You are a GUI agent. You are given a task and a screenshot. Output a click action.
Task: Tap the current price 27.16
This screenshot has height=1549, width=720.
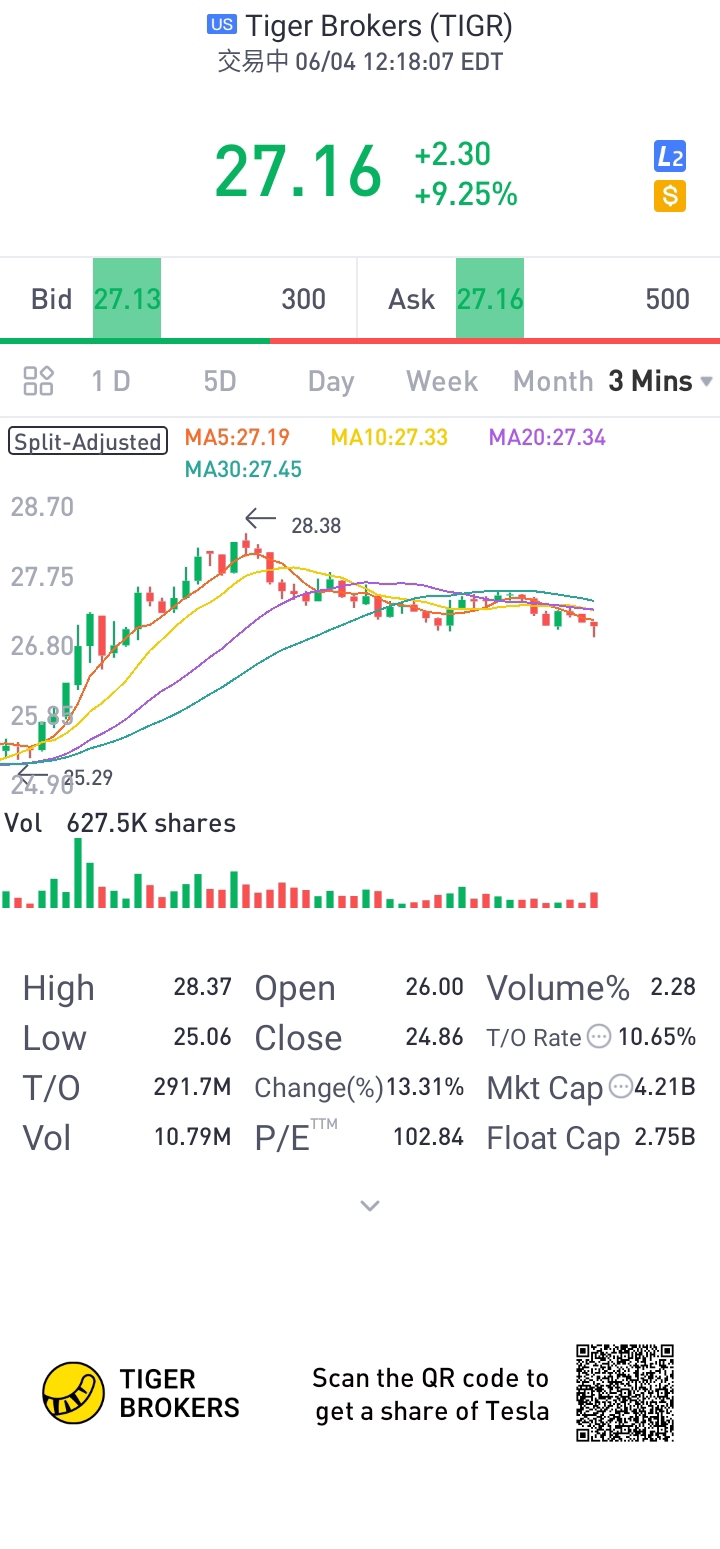pyautogui.click(x=298, y=172)
